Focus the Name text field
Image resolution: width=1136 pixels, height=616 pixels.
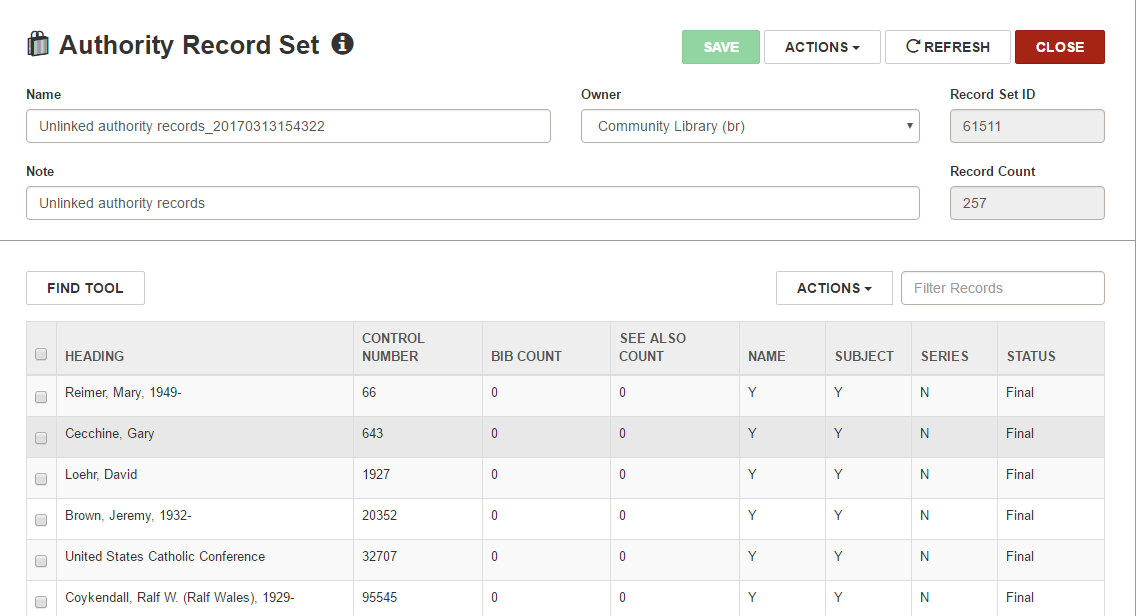click(x=288, y=126)
